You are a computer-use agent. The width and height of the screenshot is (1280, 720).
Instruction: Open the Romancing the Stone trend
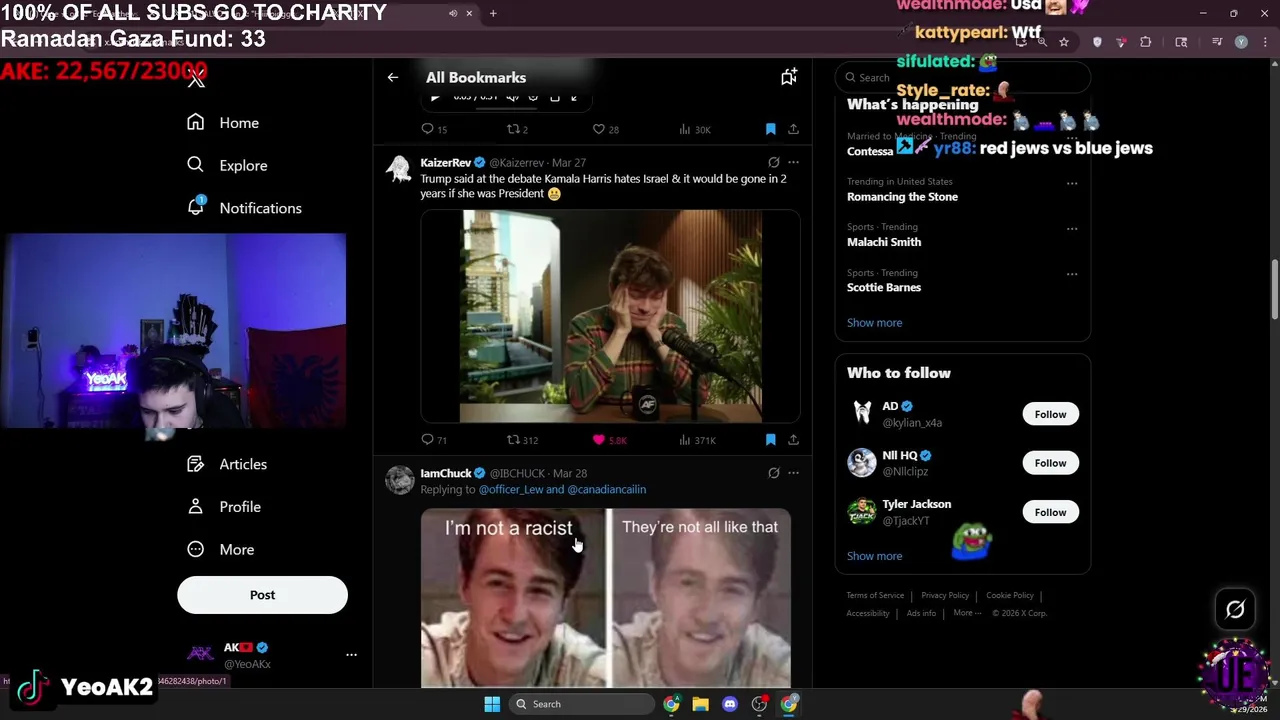point(902,196)
